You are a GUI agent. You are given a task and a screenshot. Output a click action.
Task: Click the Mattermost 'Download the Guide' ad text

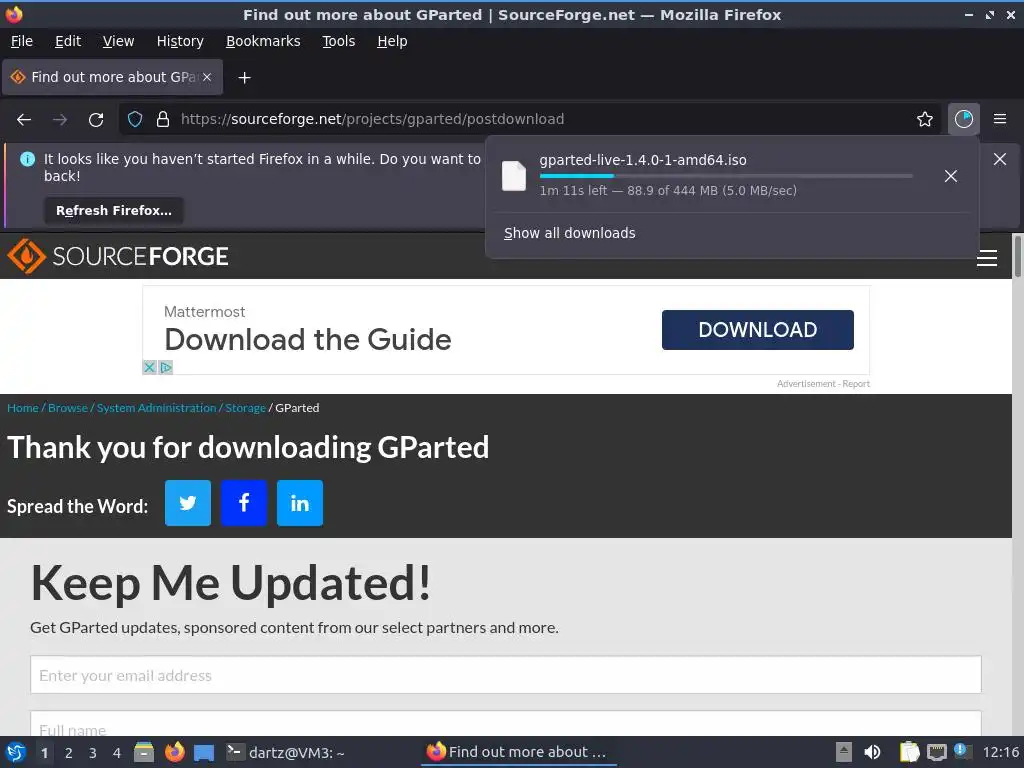(308, 340)
